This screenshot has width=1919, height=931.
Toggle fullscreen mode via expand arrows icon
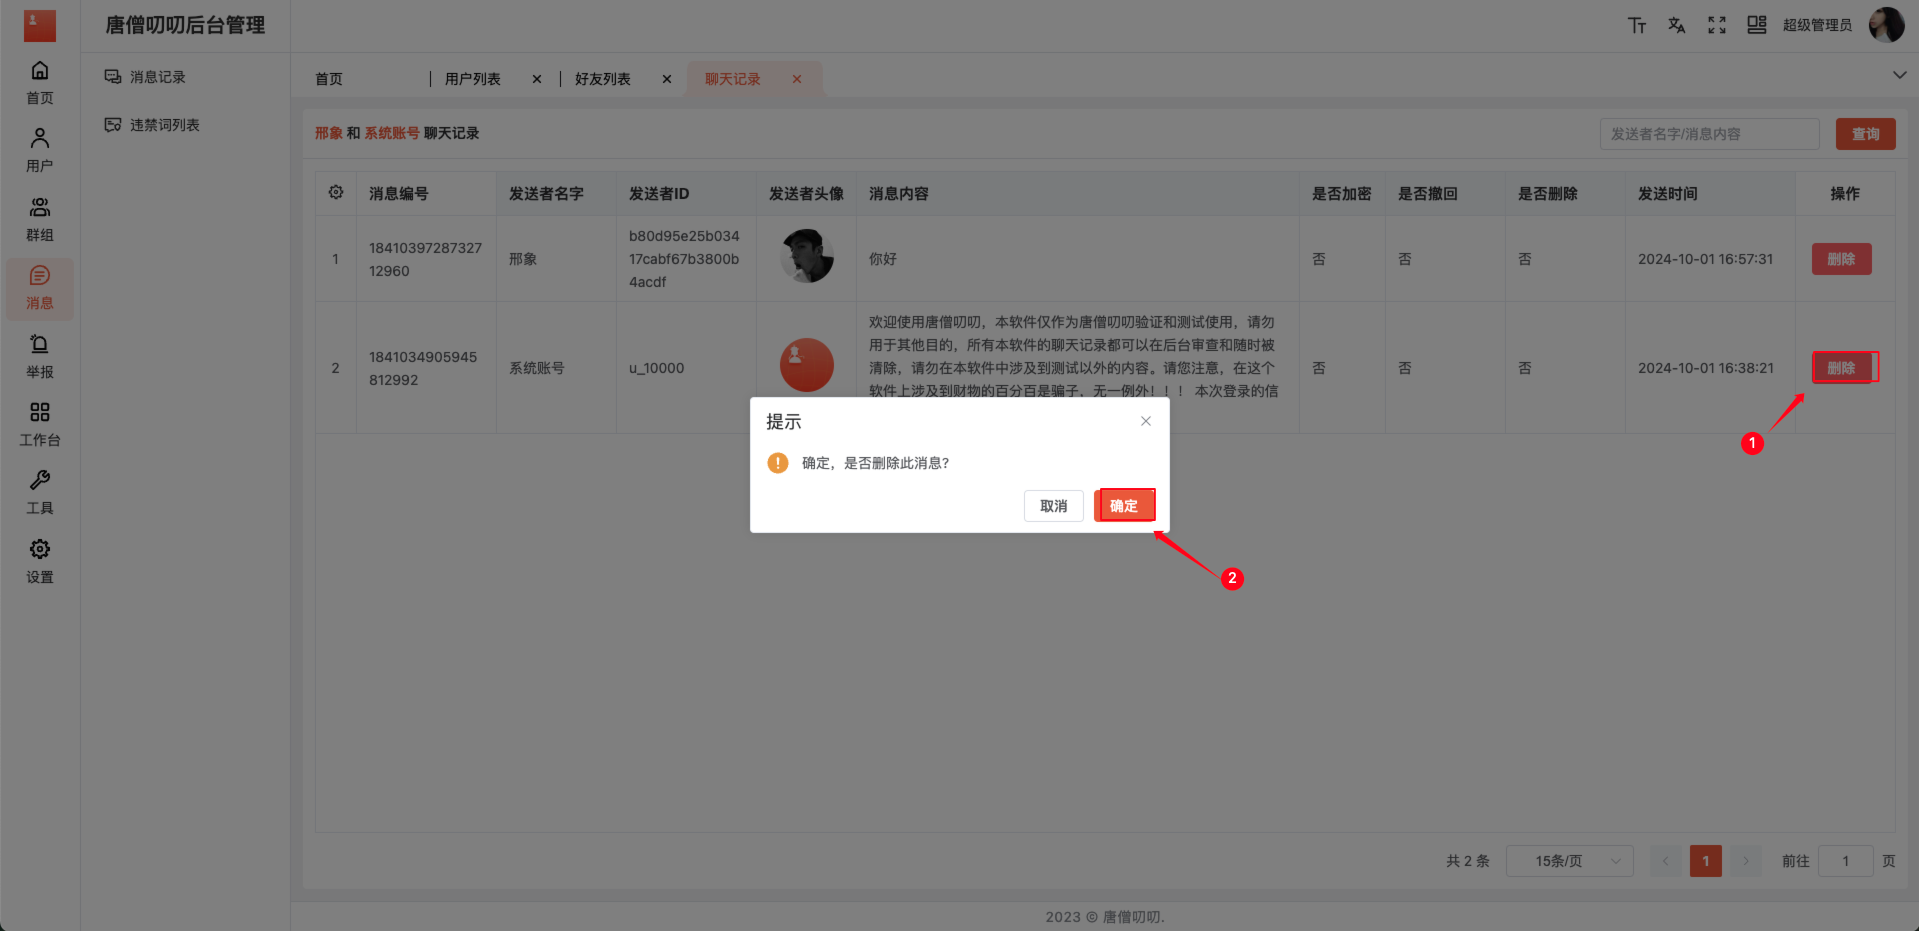1716,25
